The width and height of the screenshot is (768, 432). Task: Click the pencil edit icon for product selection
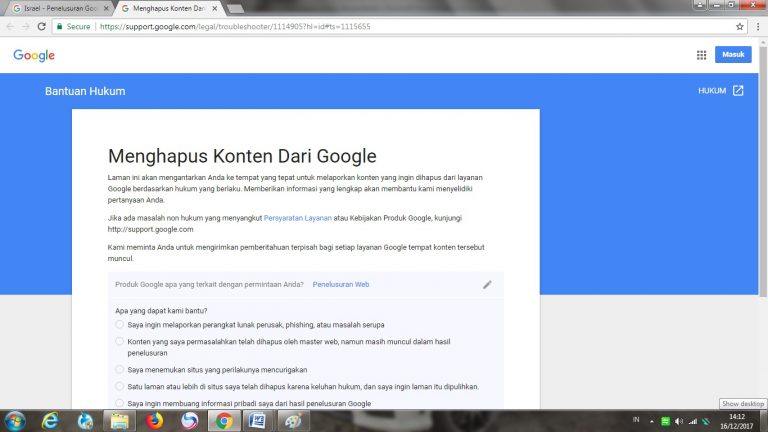pos(487,284)
